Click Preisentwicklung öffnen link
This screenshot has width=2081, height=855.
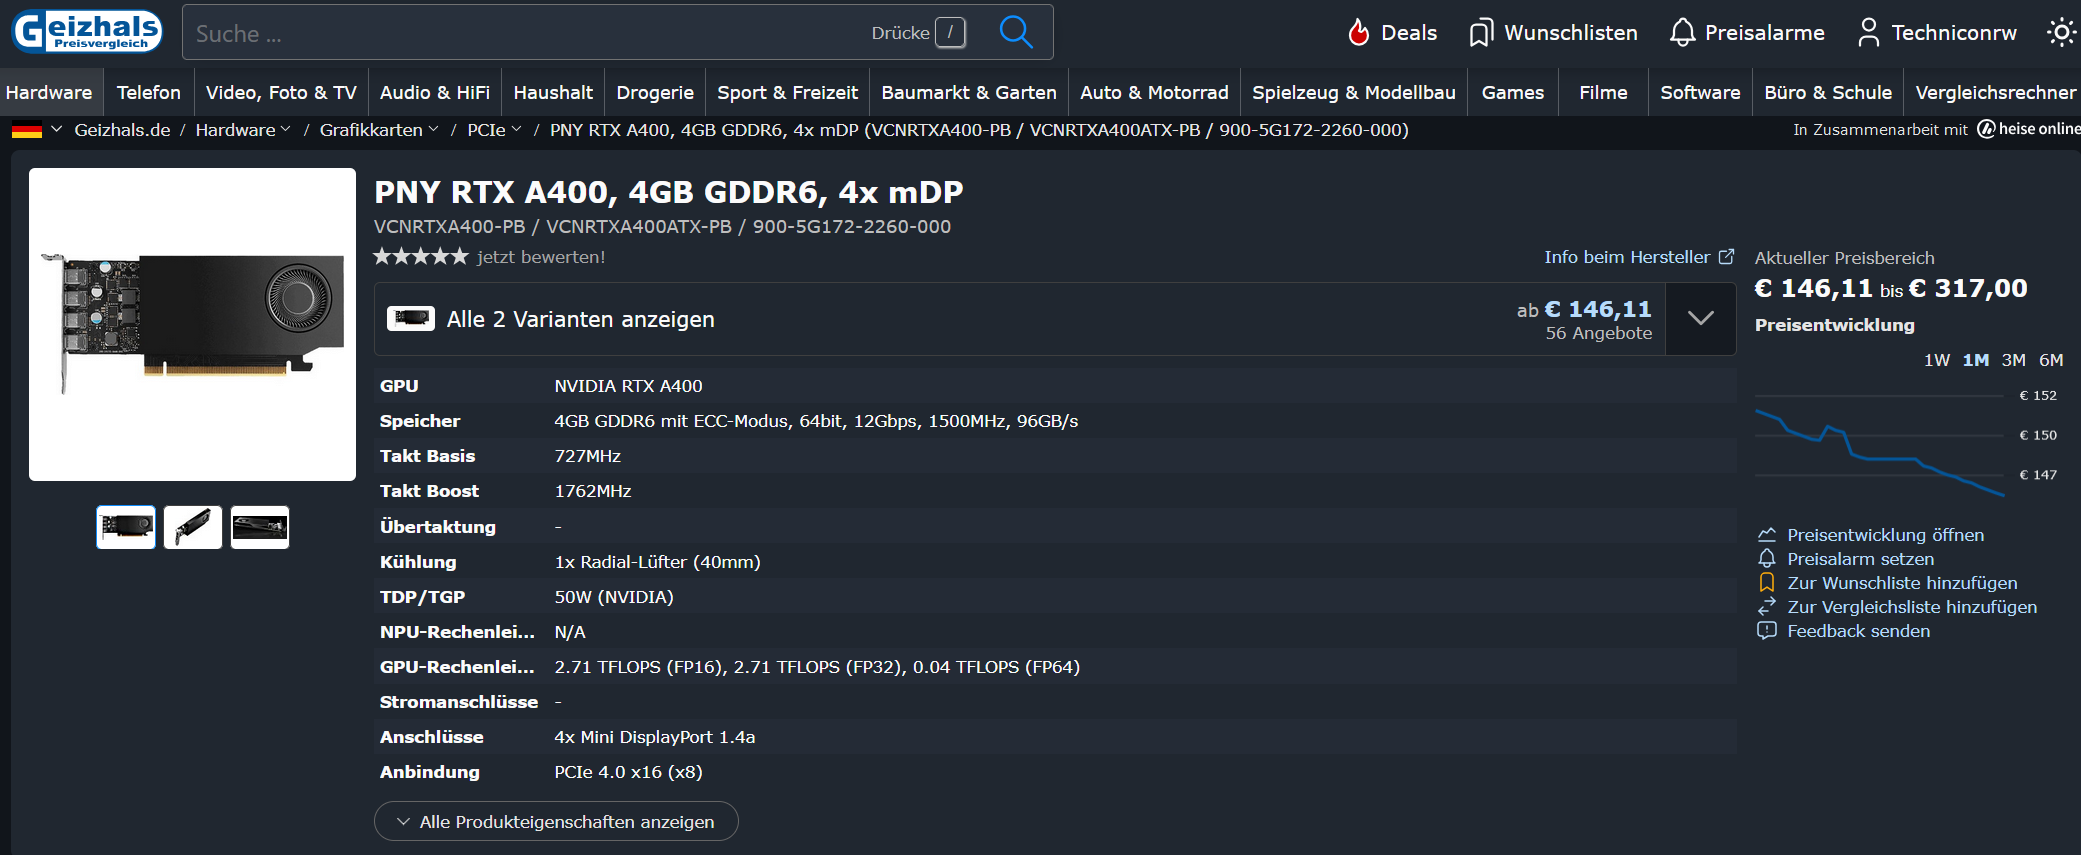point(1885,535)
